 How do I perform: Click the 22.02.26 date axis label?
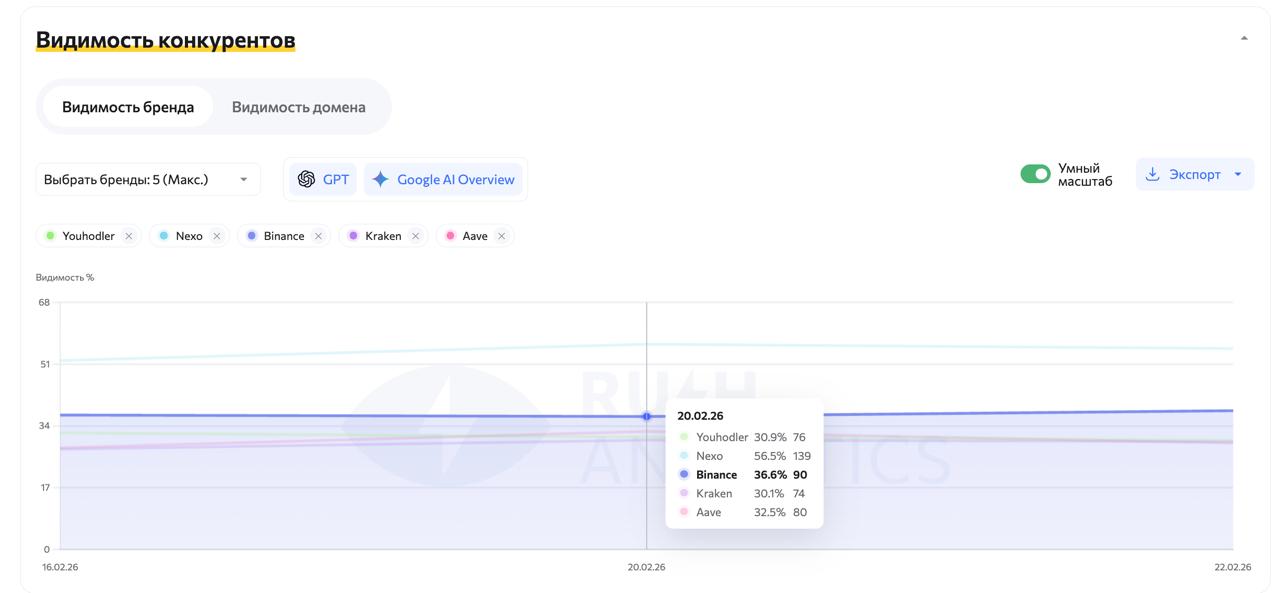(x=1232, y=567)
